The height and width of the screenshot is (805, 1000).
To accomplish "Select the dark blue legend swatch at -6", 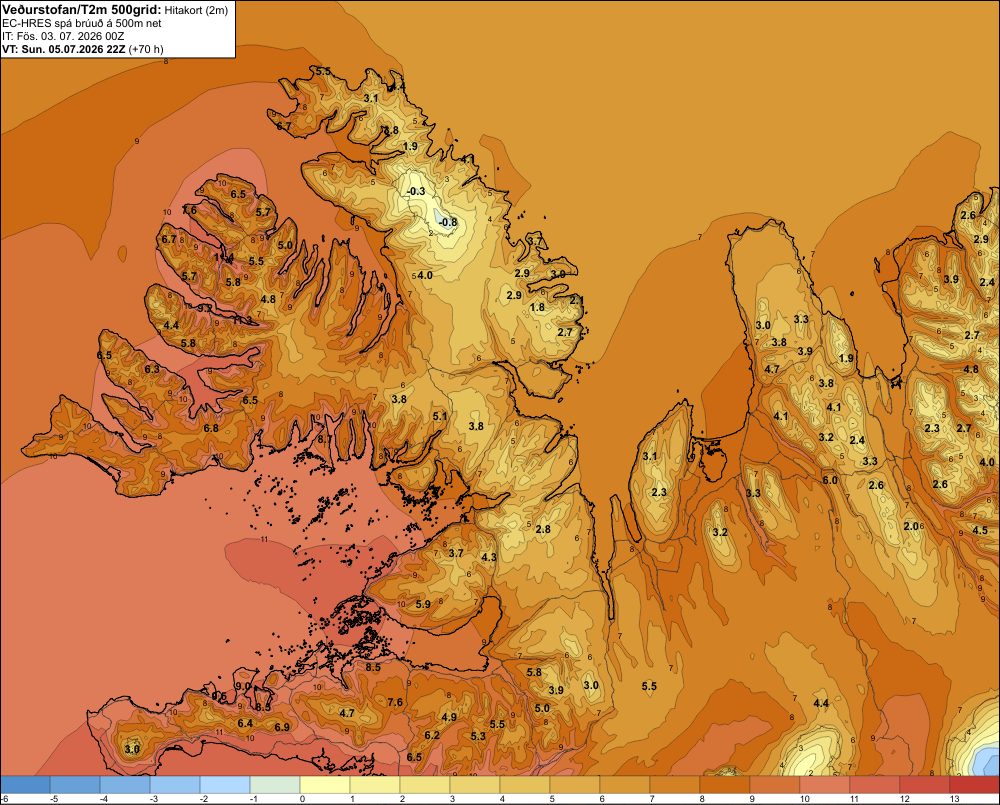I will (25, 784).
